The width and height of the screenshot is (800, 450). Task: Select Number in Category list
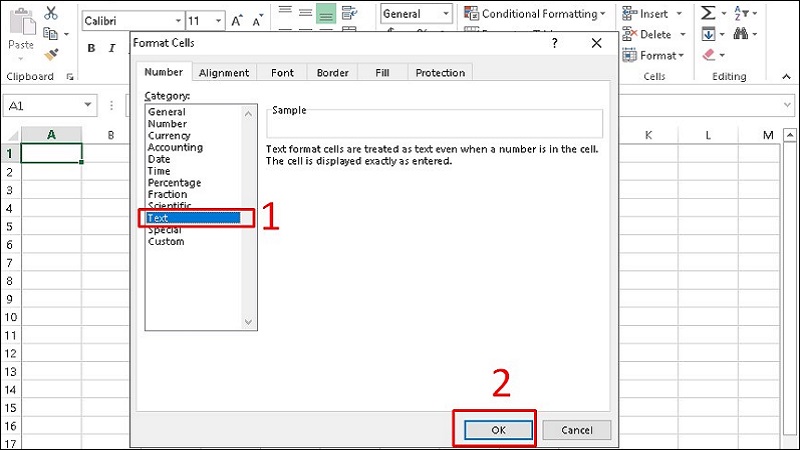[x=167, y=123]
